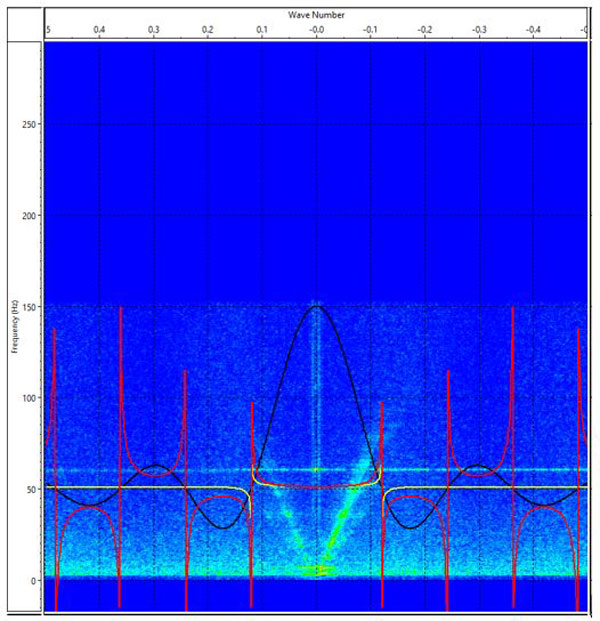Select the -0.2 wave number tick label

click(x=425, y=31)
